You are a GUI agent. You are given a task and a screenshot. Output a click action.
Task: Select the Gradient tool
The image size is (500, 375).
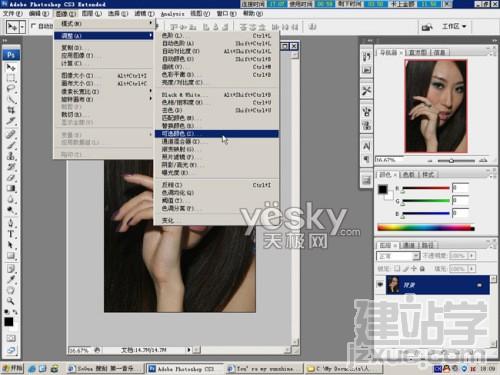[x=11, y=189]
